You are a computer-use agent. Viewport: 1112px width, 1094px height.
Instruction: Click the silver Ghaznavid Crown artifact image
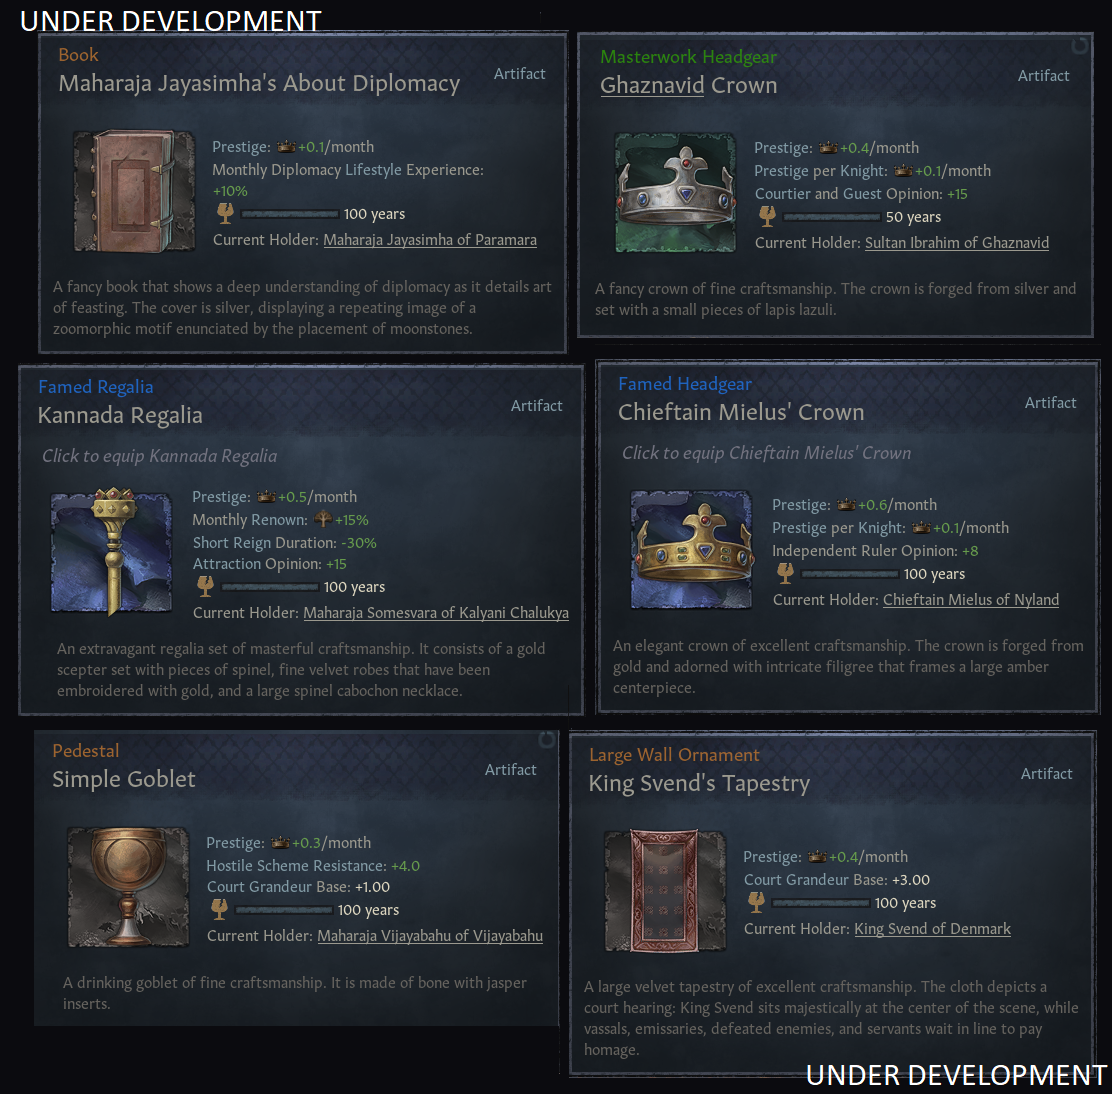(x=675, y=192)
